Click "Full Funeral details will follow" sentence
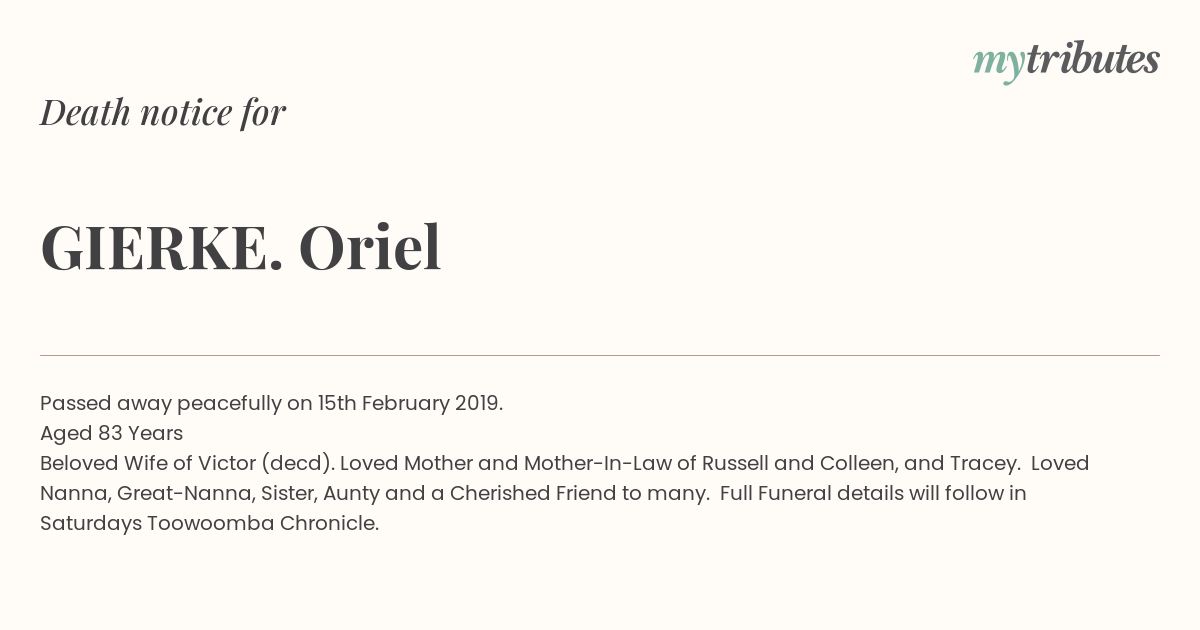 coord(863,493)
